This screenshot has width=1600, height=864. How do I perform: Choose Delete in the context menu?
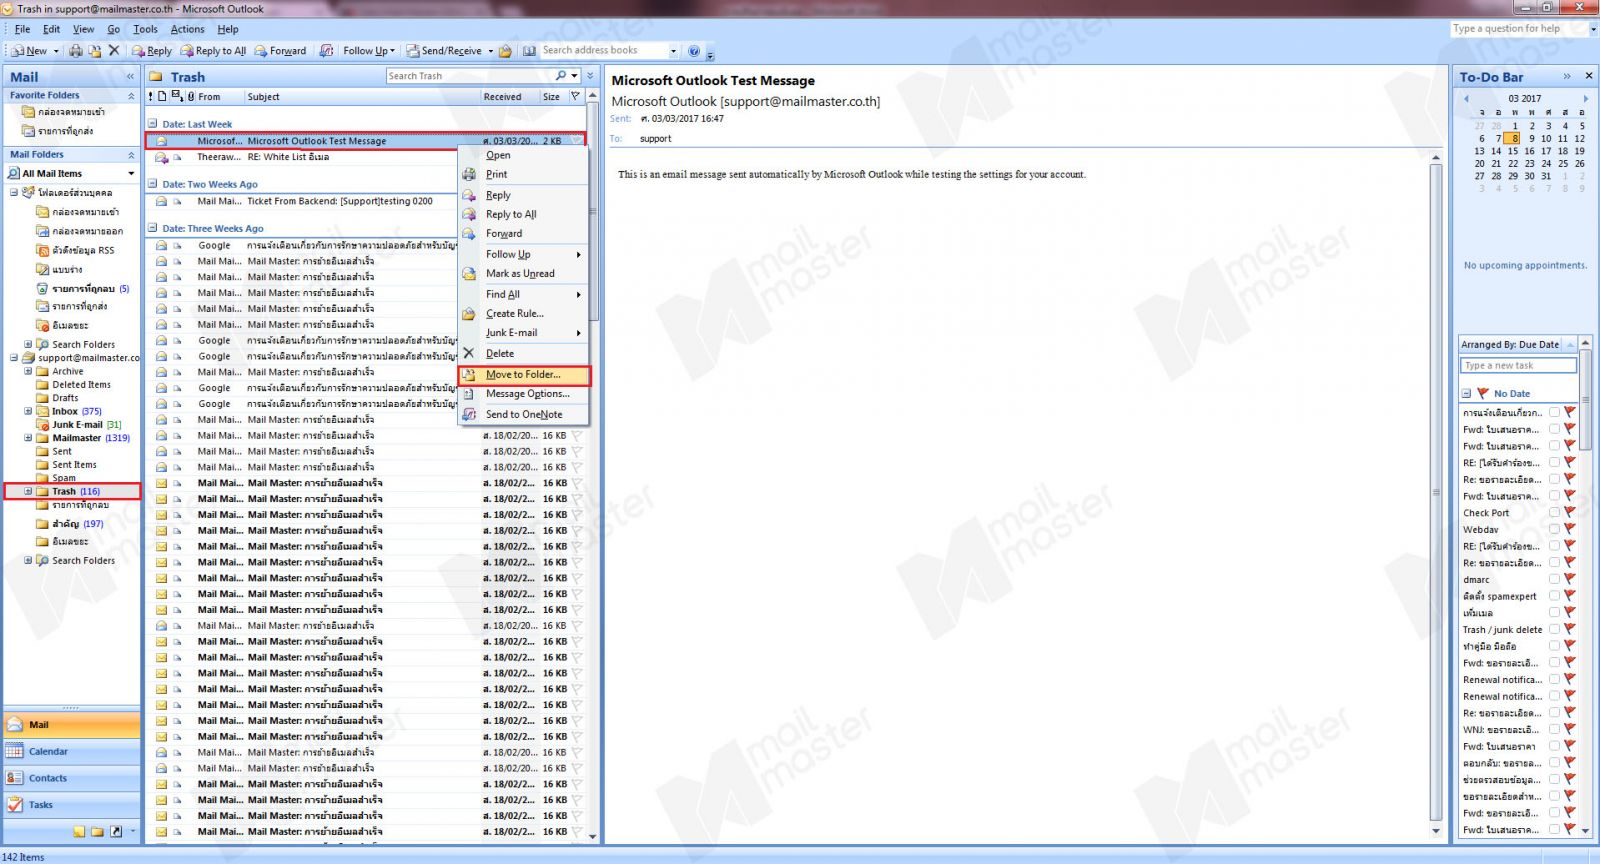pyautogui.click(x=523, y=353)
